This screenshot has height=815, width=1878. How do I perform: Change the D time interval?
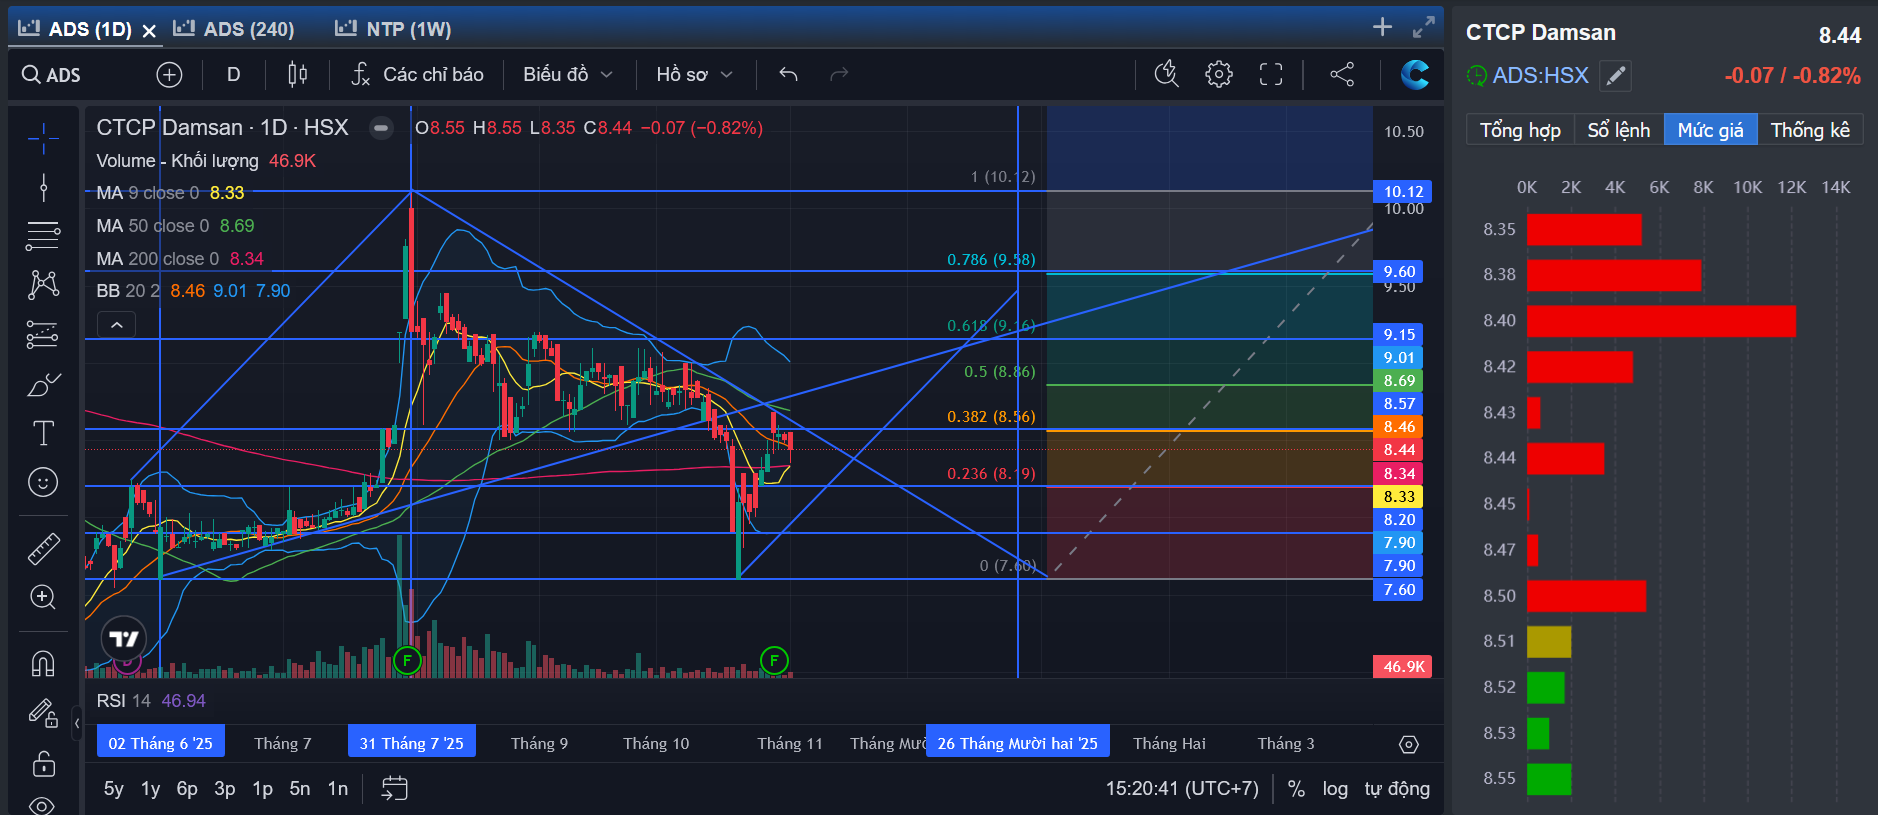point(233,75)
